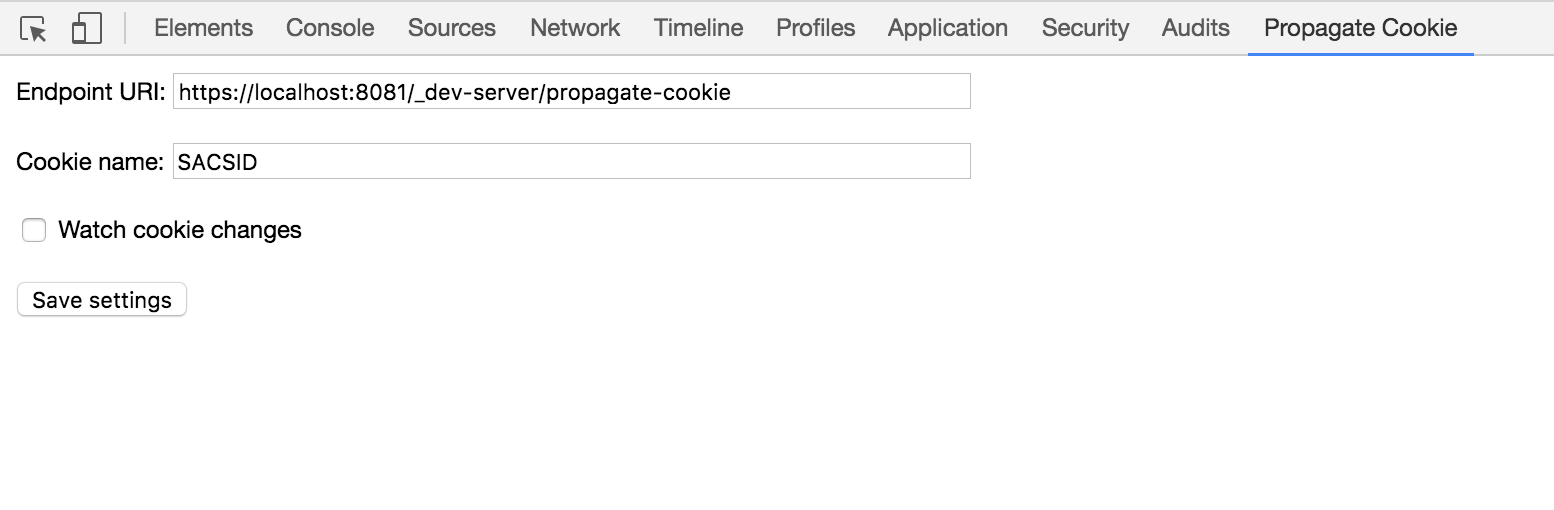
Task: Select the Network tab
Action: click(x=575, y=28)
